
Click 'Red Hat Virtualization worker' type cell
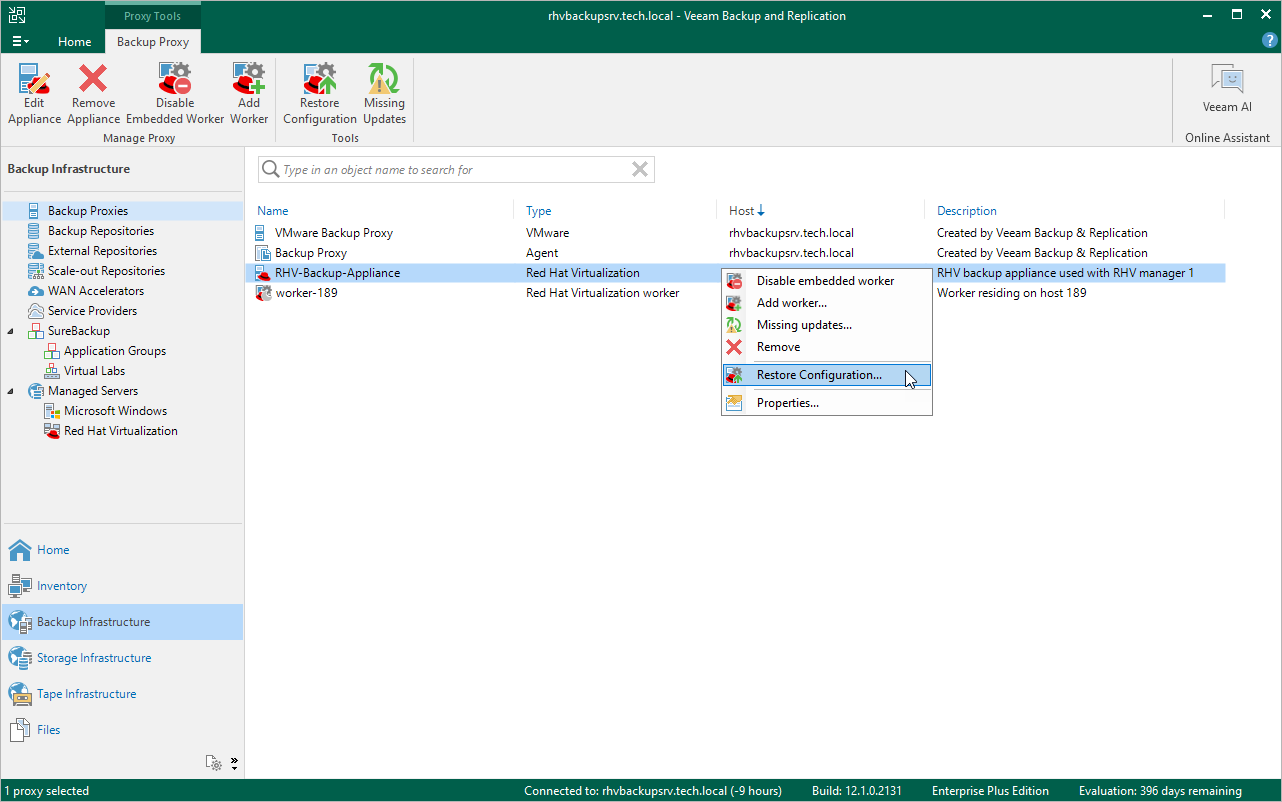pyautogui.click(x=602, y=293)
